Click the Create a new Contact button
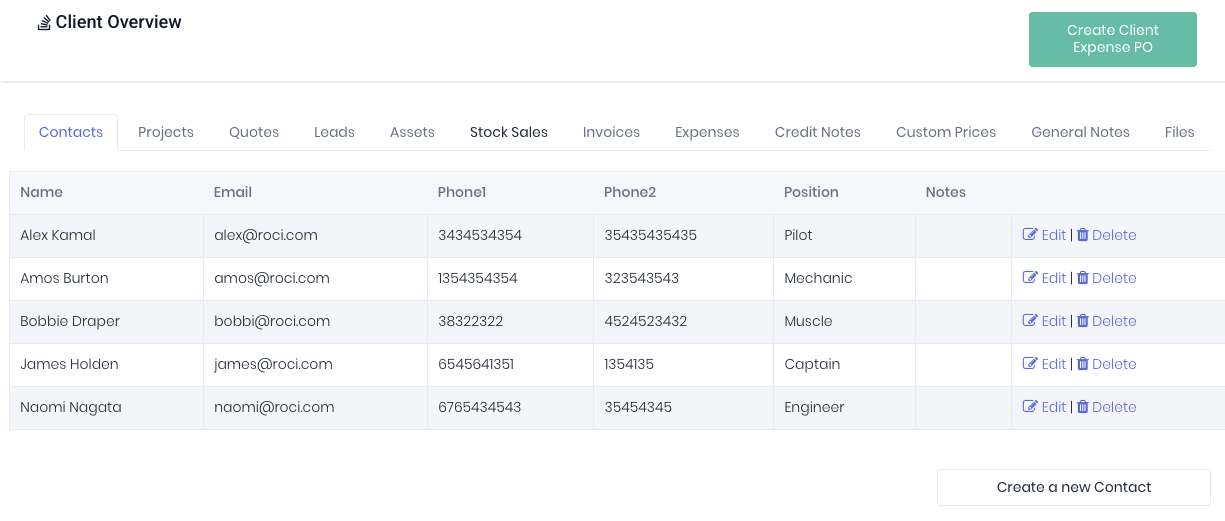Image resolution: width=1225 pixels, height=521 pixels. click(1073, 487)
